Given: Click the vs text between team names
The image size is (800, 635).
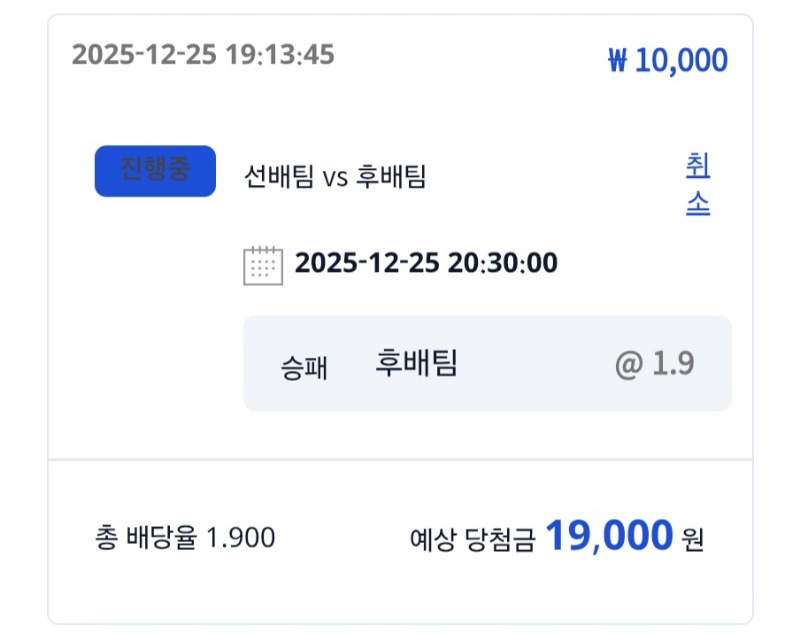Looking at the screenshot, I should point(334,178).
